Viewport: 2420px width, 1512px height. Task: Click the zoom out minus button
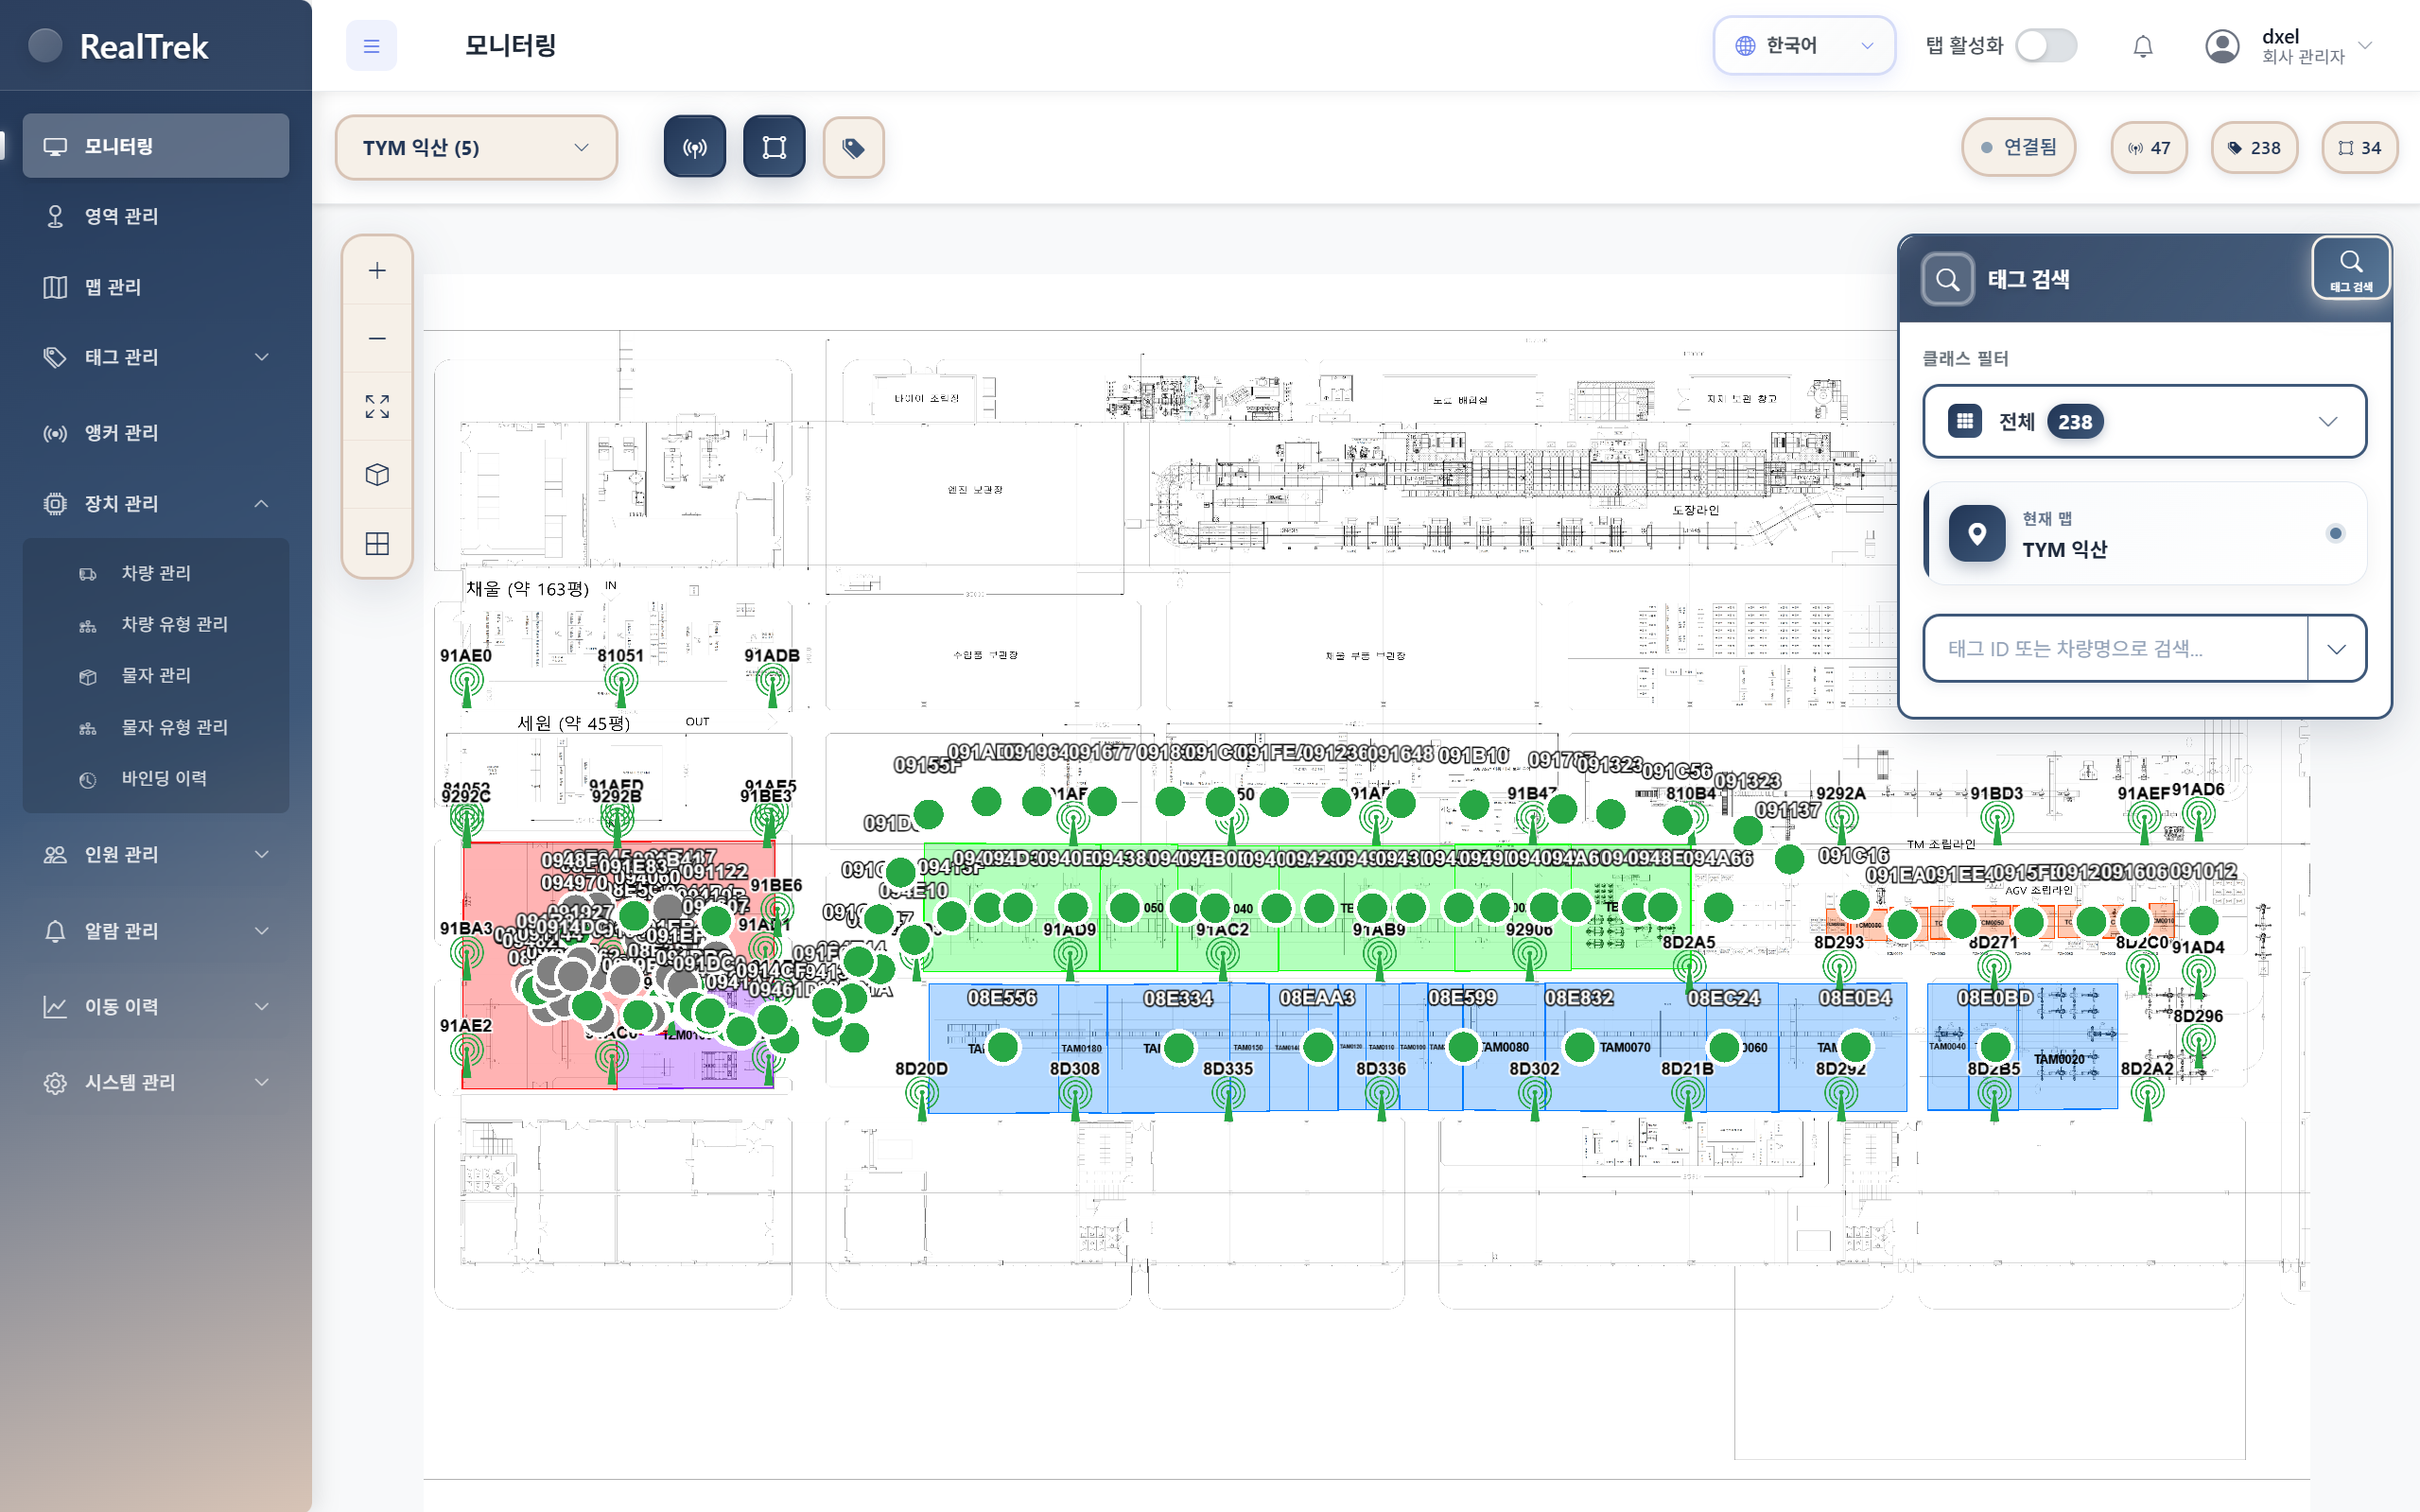[x=377, y=339]
